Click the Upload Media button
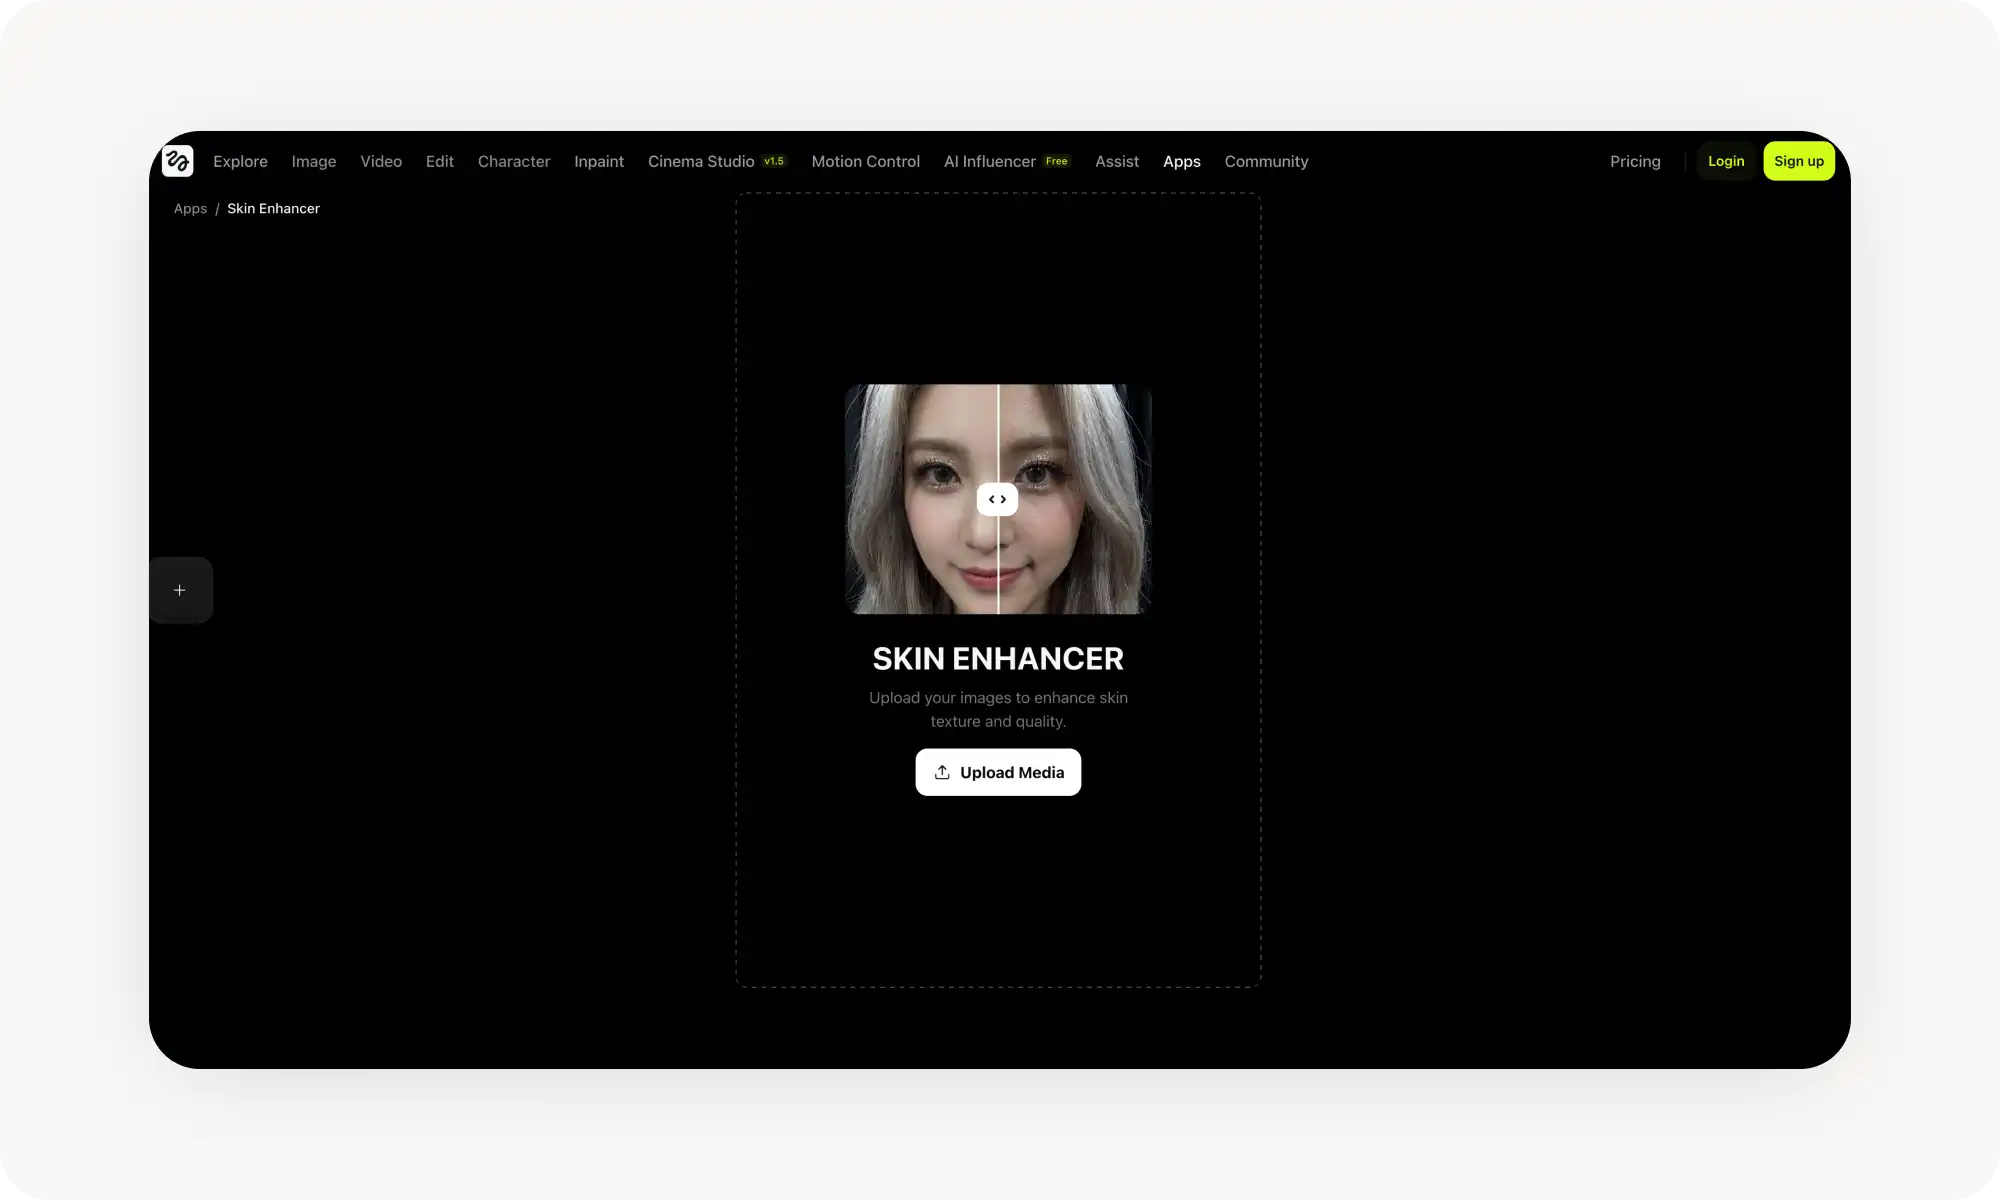The image size is (2000, 1200). pos(997,772)
